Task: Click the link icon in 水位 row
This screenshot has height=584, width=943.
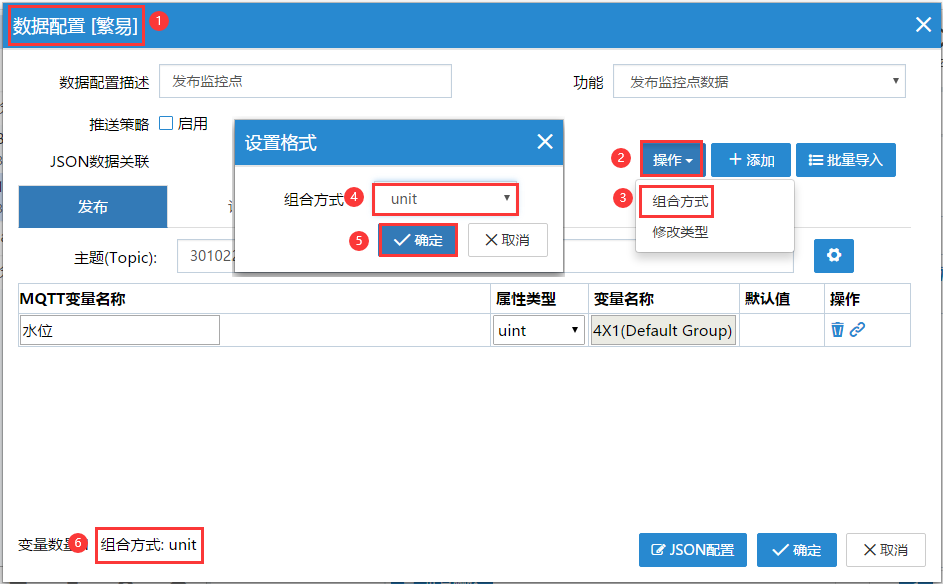Action: pos(857,330)
